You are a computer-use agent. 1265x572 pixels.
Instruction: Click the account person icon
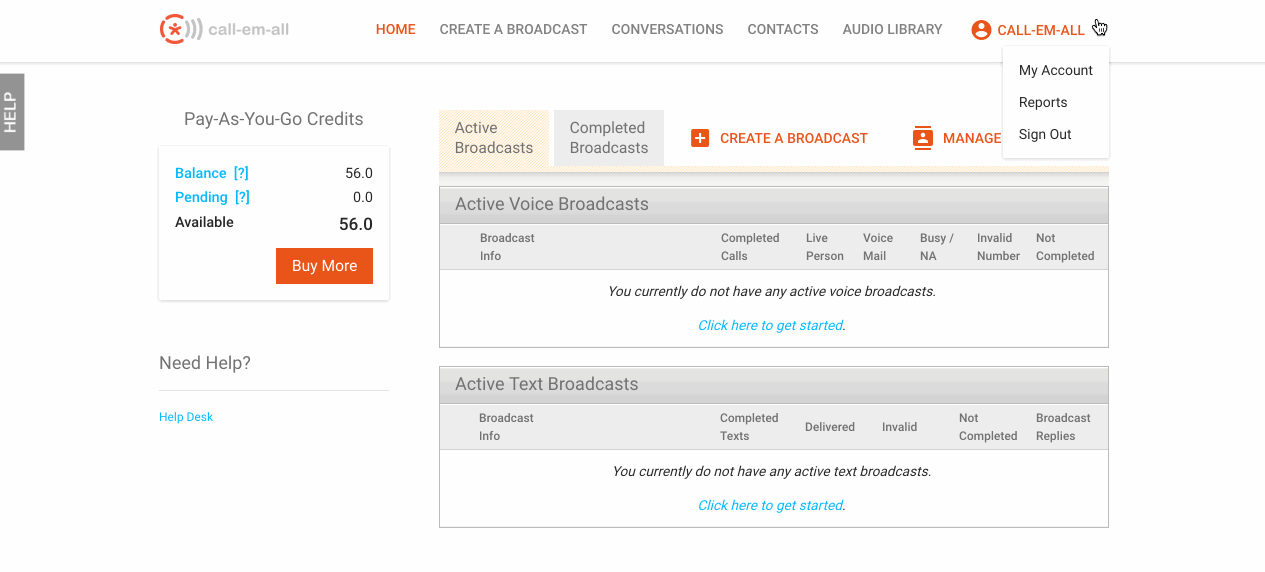coord(981,30)
